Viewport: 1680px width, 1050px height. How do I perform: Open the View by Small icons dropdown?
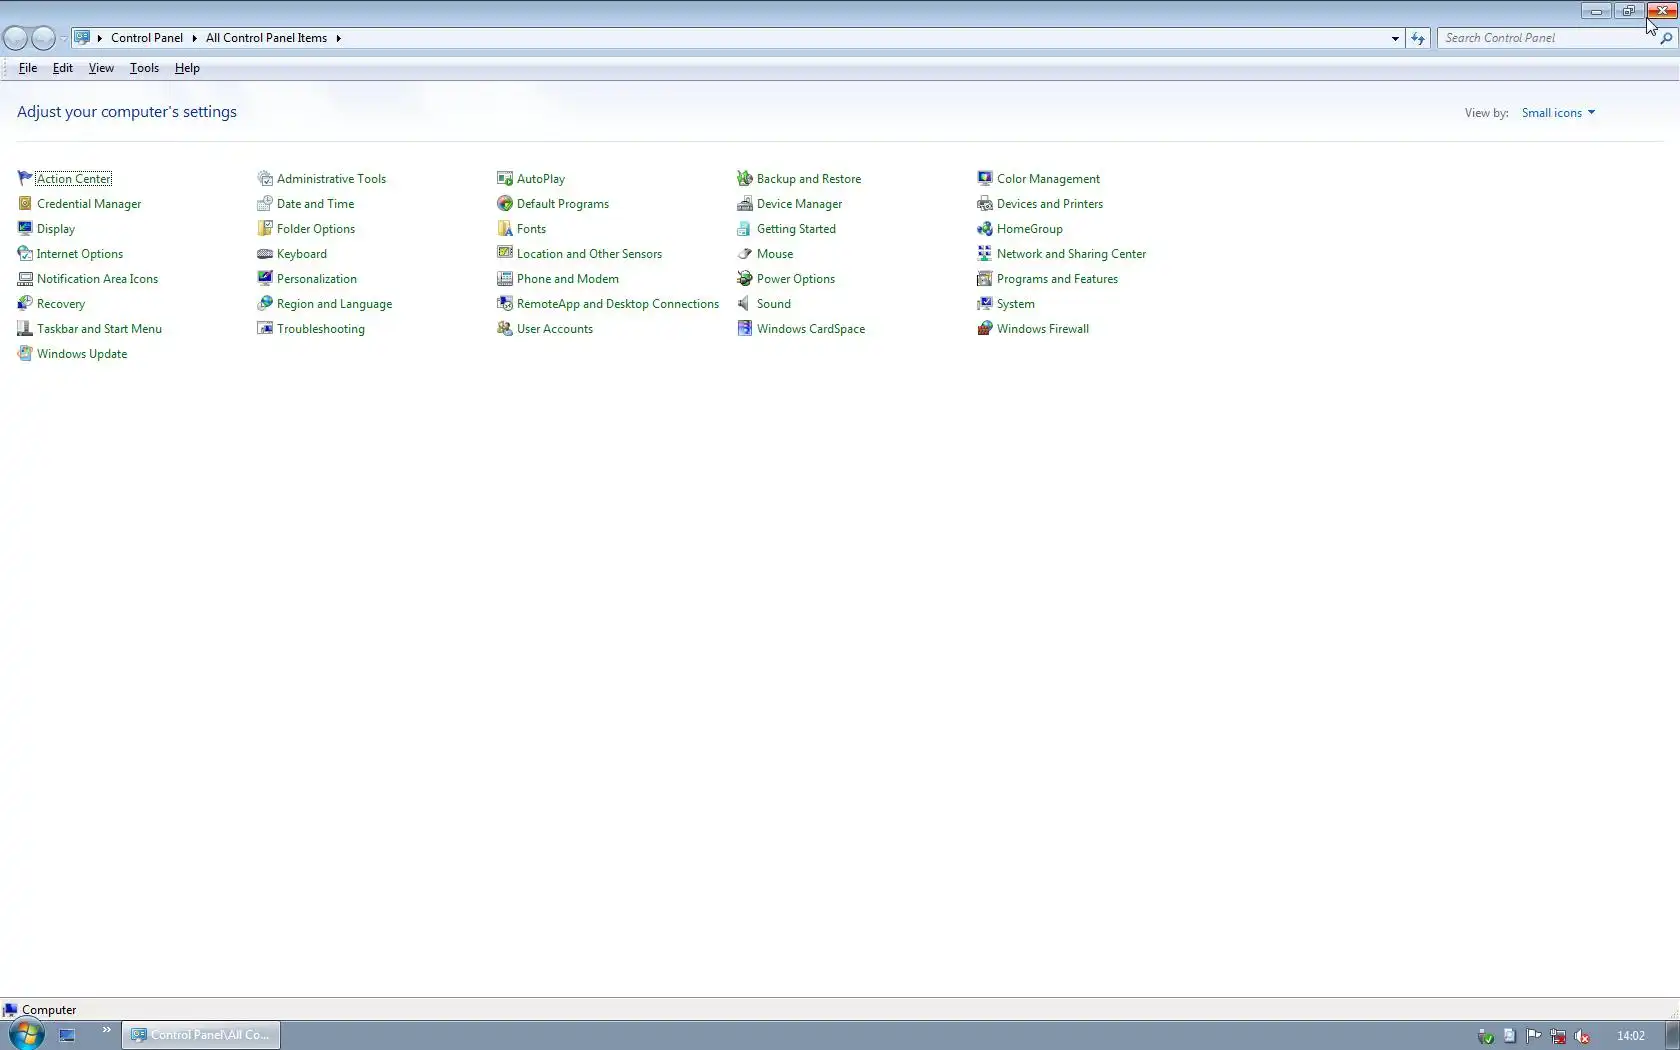(x=1558, y=113)
